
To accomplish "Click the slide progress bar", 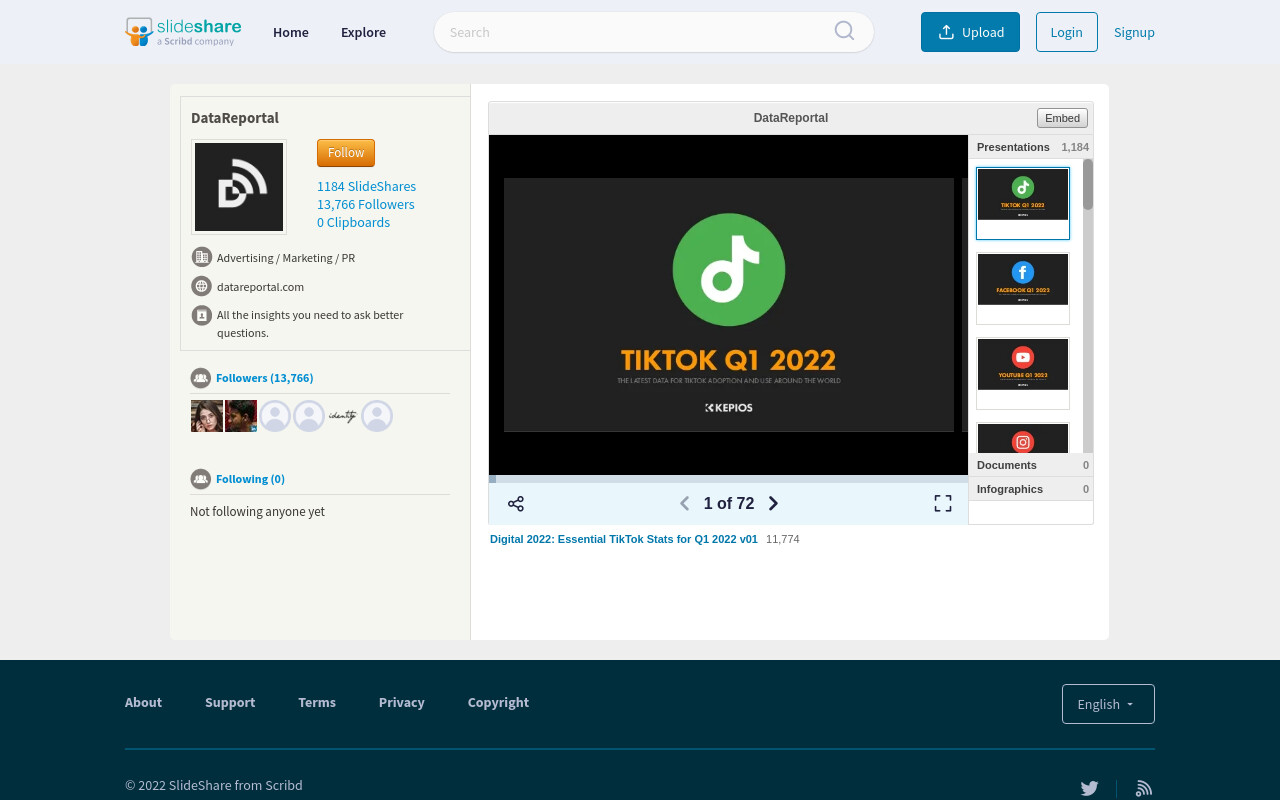I will [x=728, y=479].
